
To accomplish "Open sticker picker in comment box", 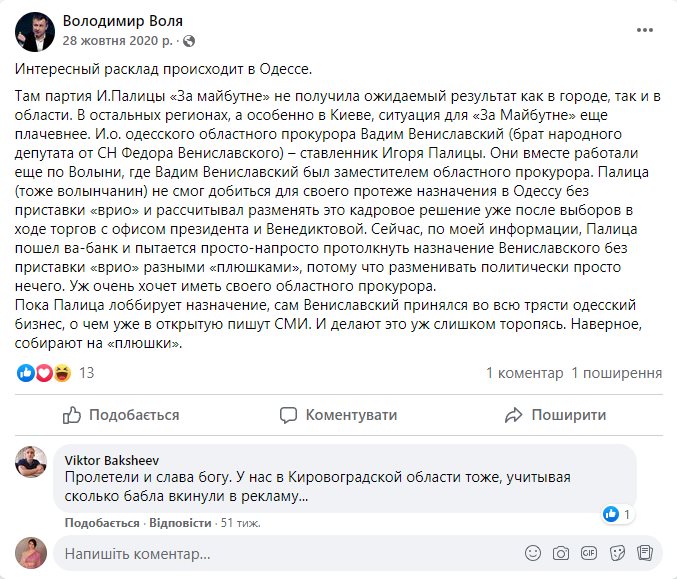I will 618,553.
